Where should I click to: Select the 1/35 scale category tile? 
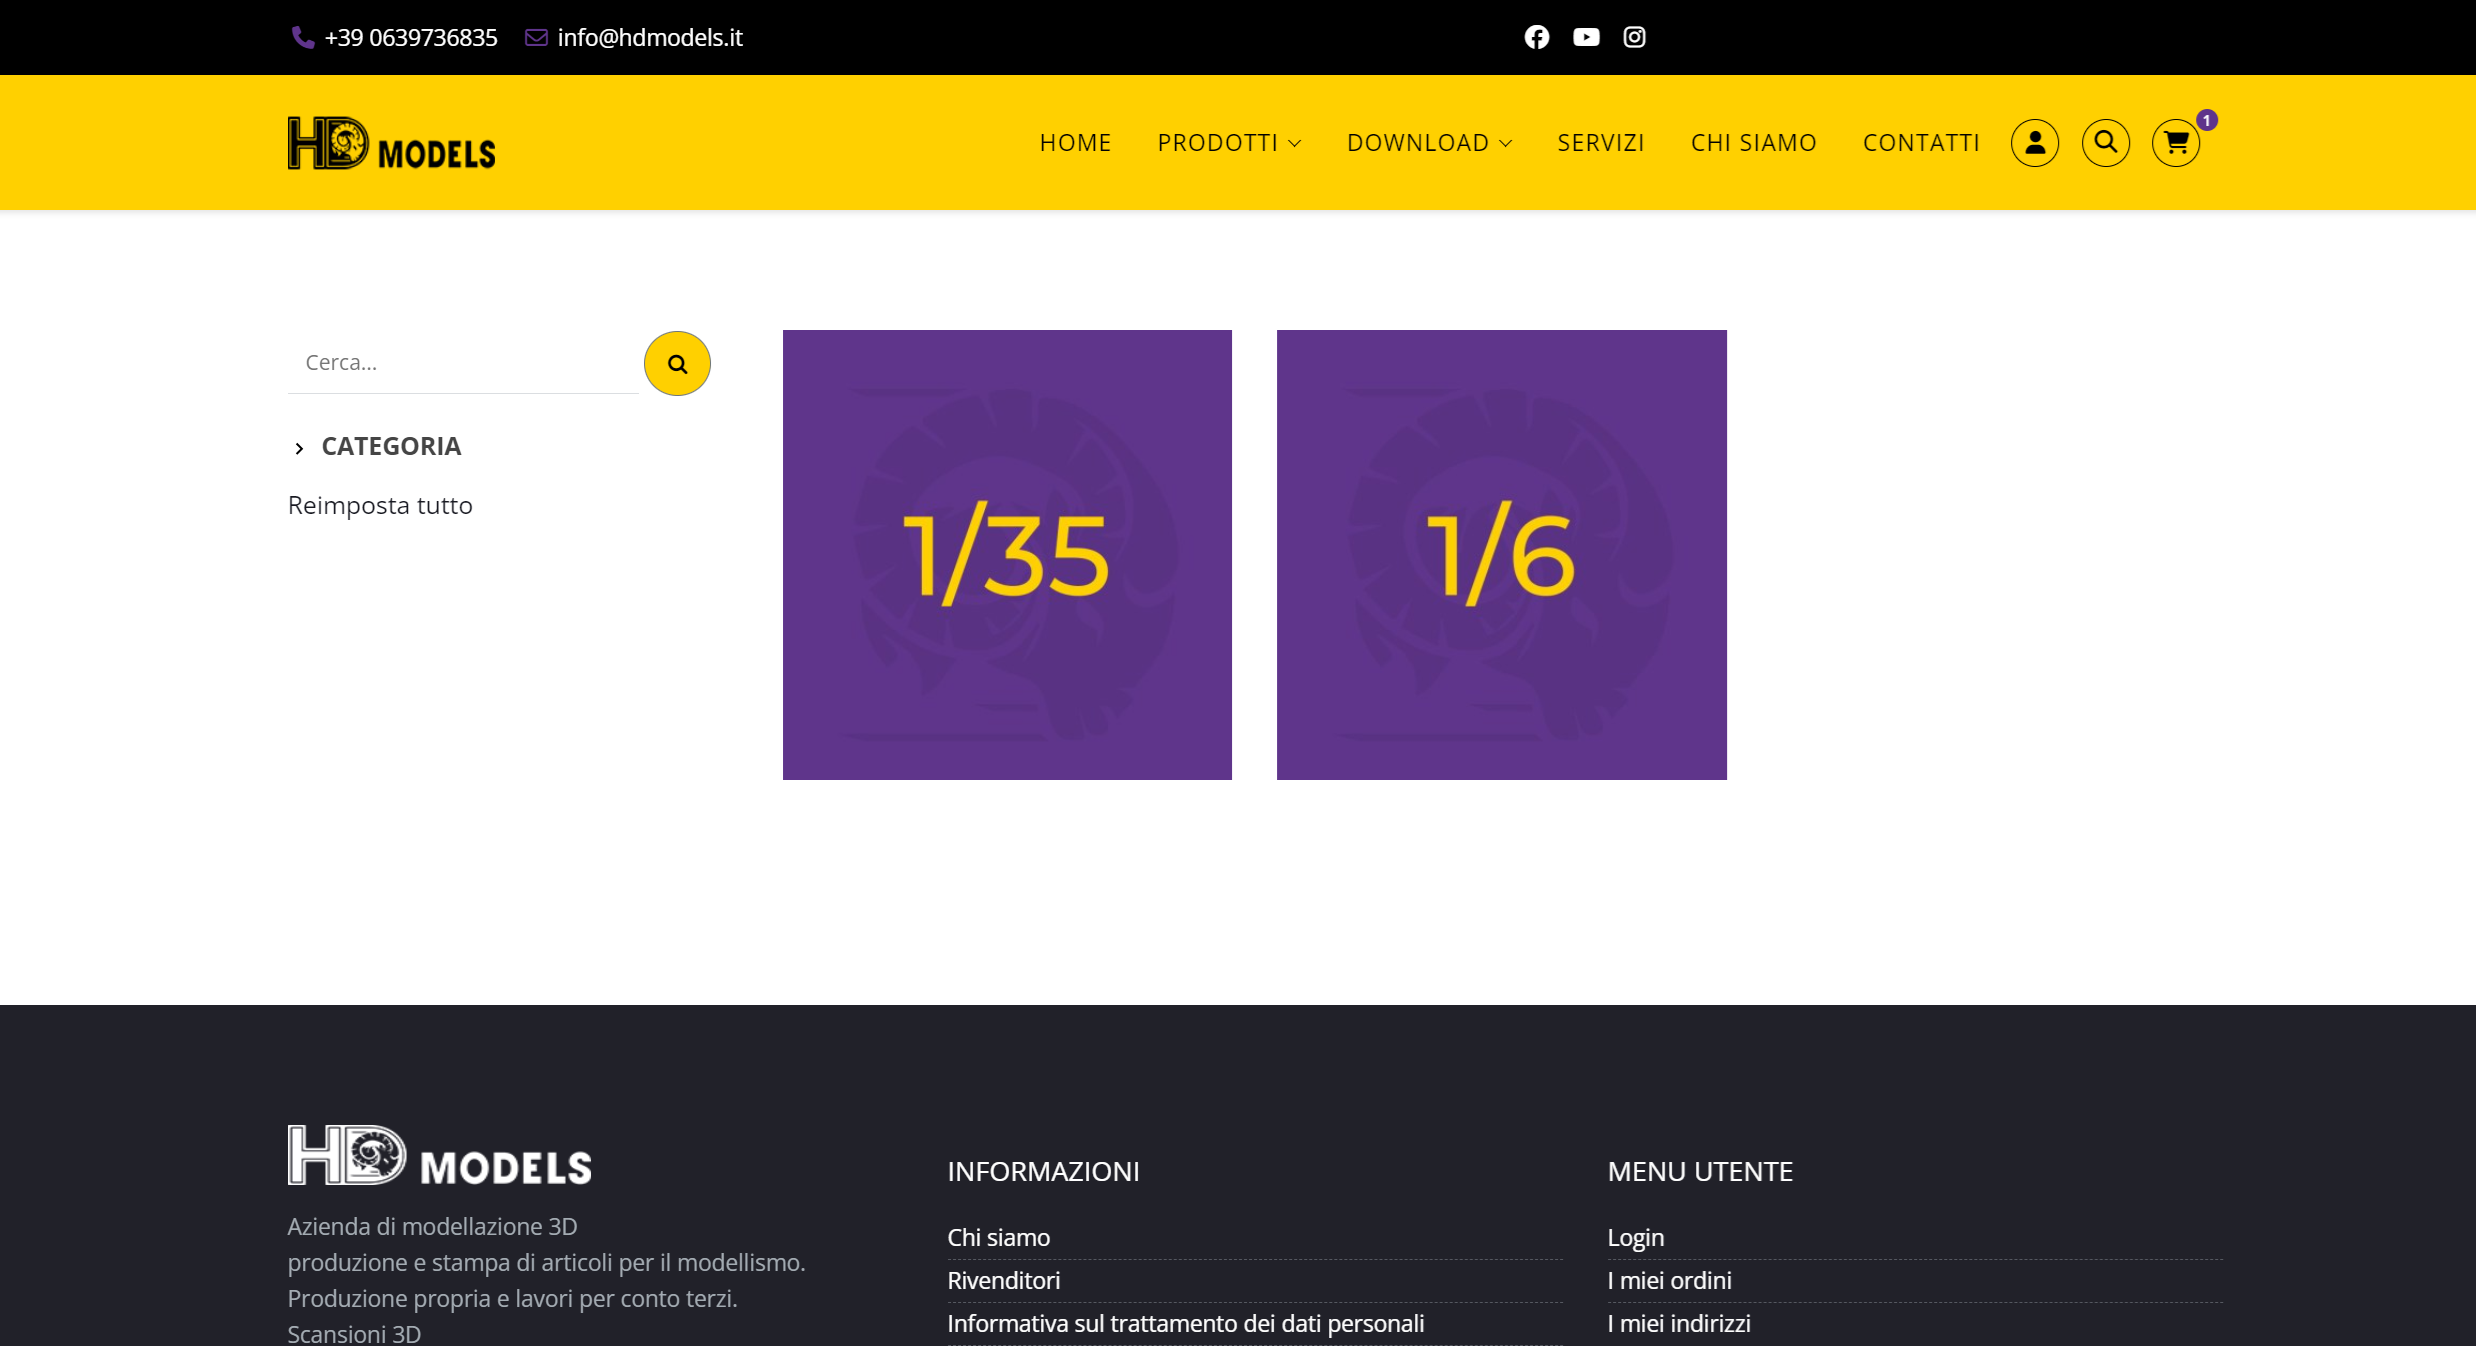click(1007, 555)
